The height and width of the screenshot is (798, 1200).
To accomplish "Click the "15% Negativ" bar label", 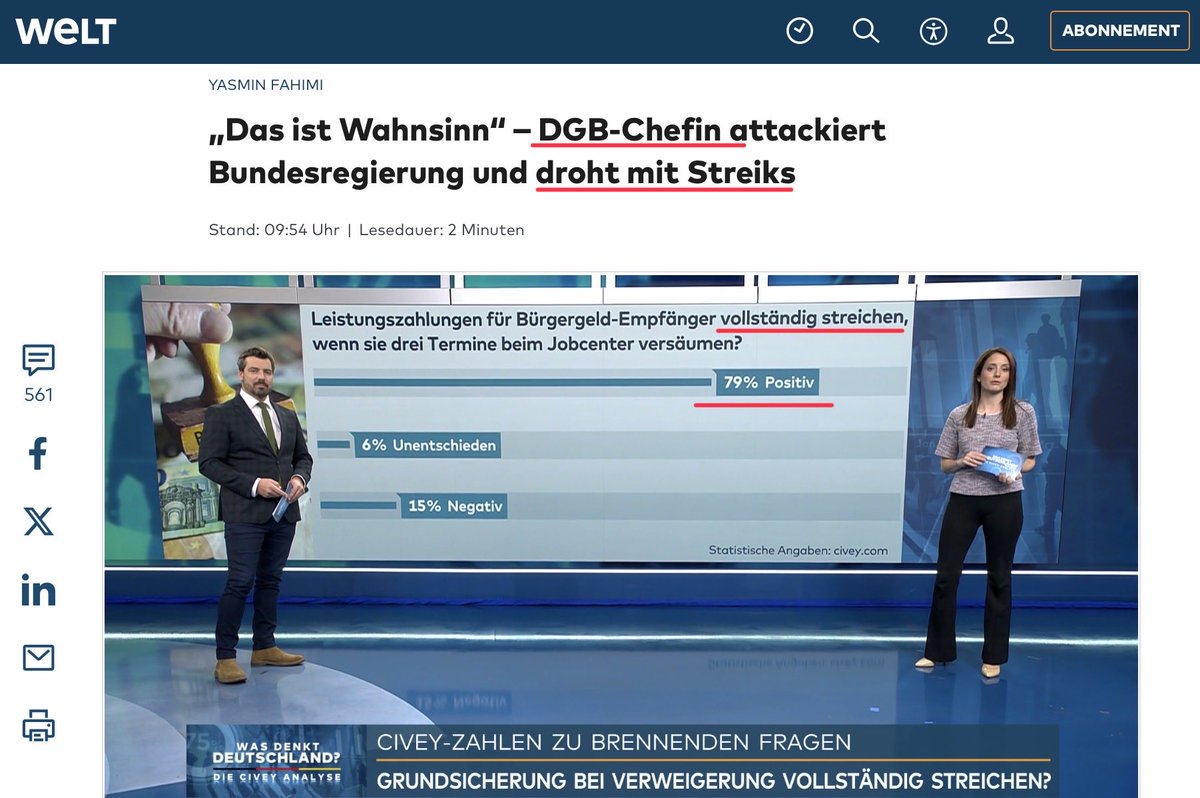I will click(x=455, y=507).
